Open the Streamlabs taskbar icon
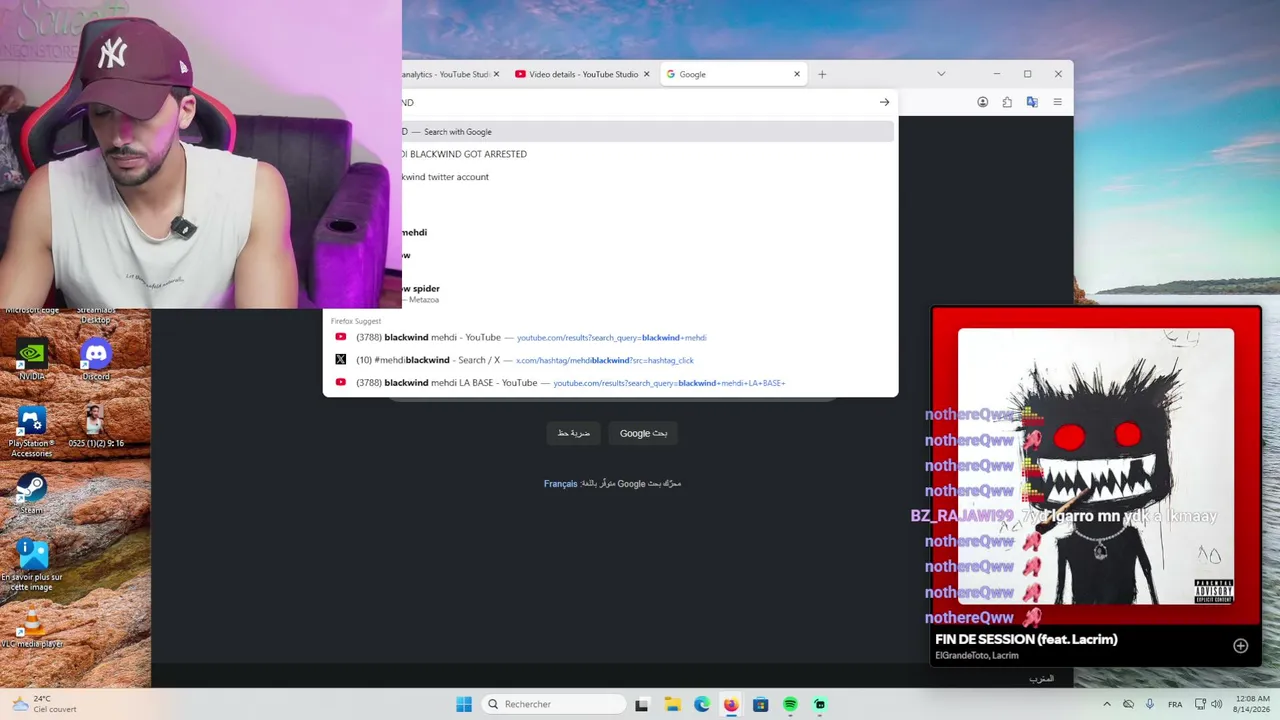1280x720 pixels. pyautogui.click(x=820, y=704)
